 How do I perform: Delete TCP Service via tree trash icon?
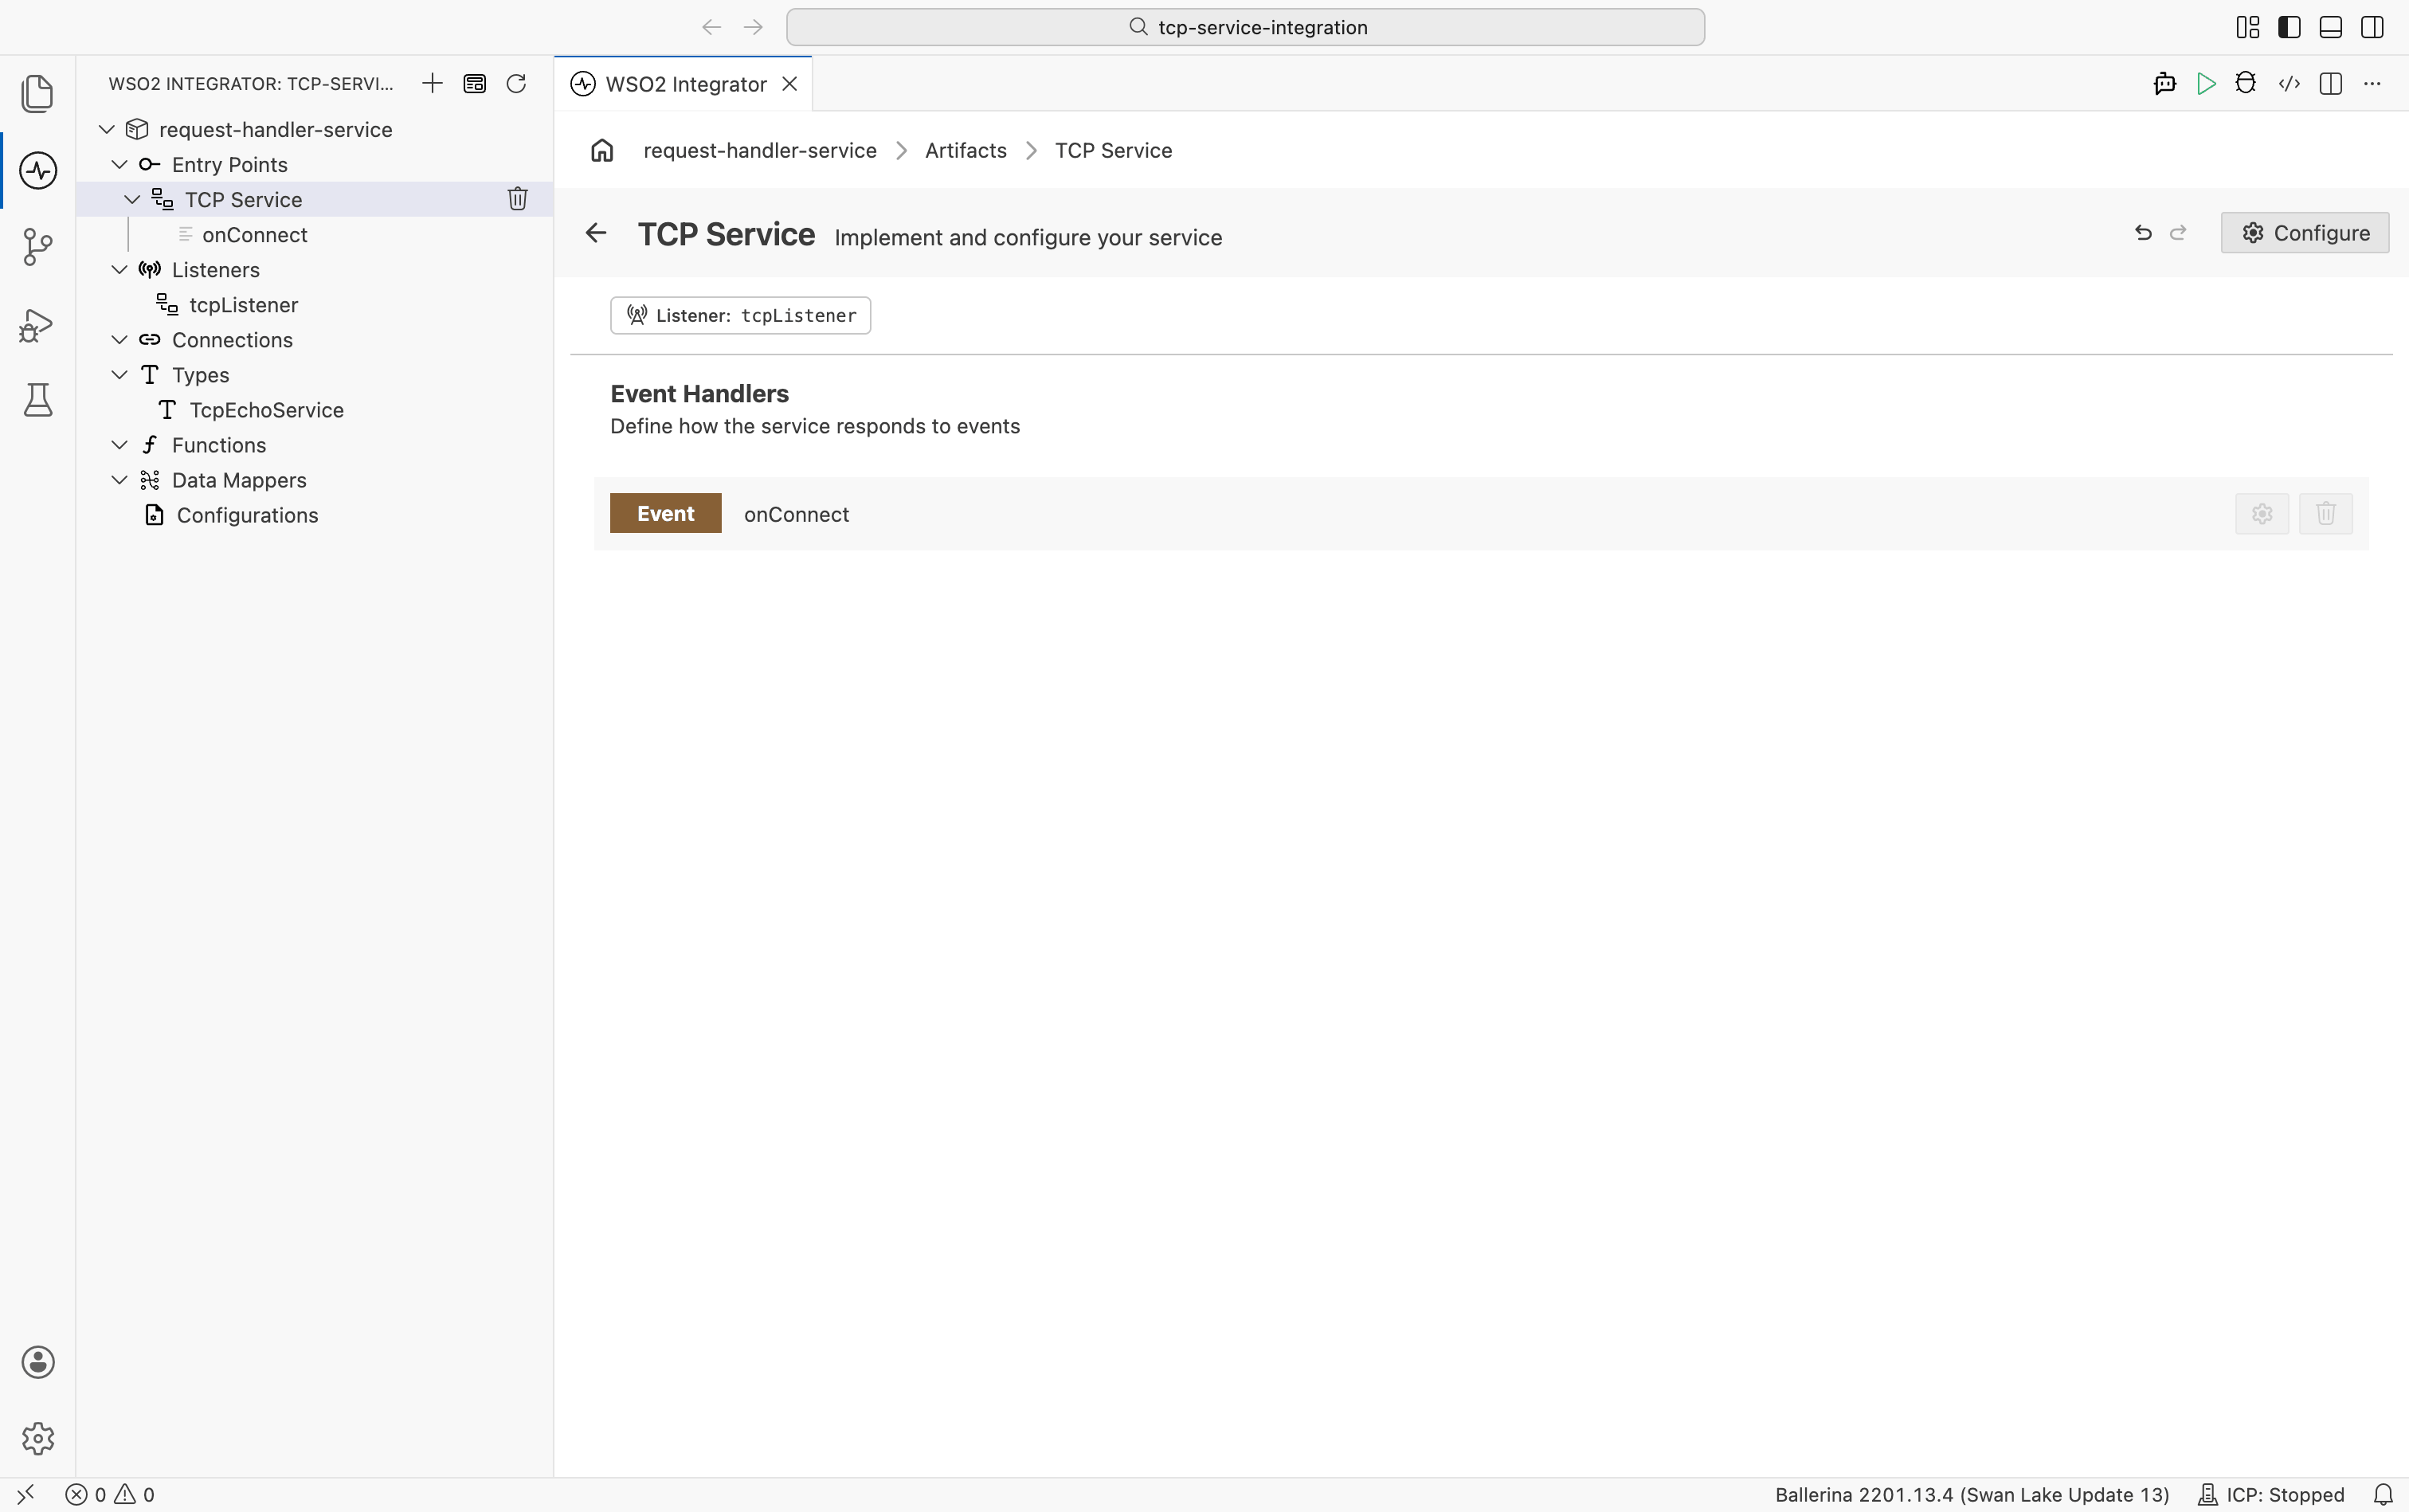(517, 199)
